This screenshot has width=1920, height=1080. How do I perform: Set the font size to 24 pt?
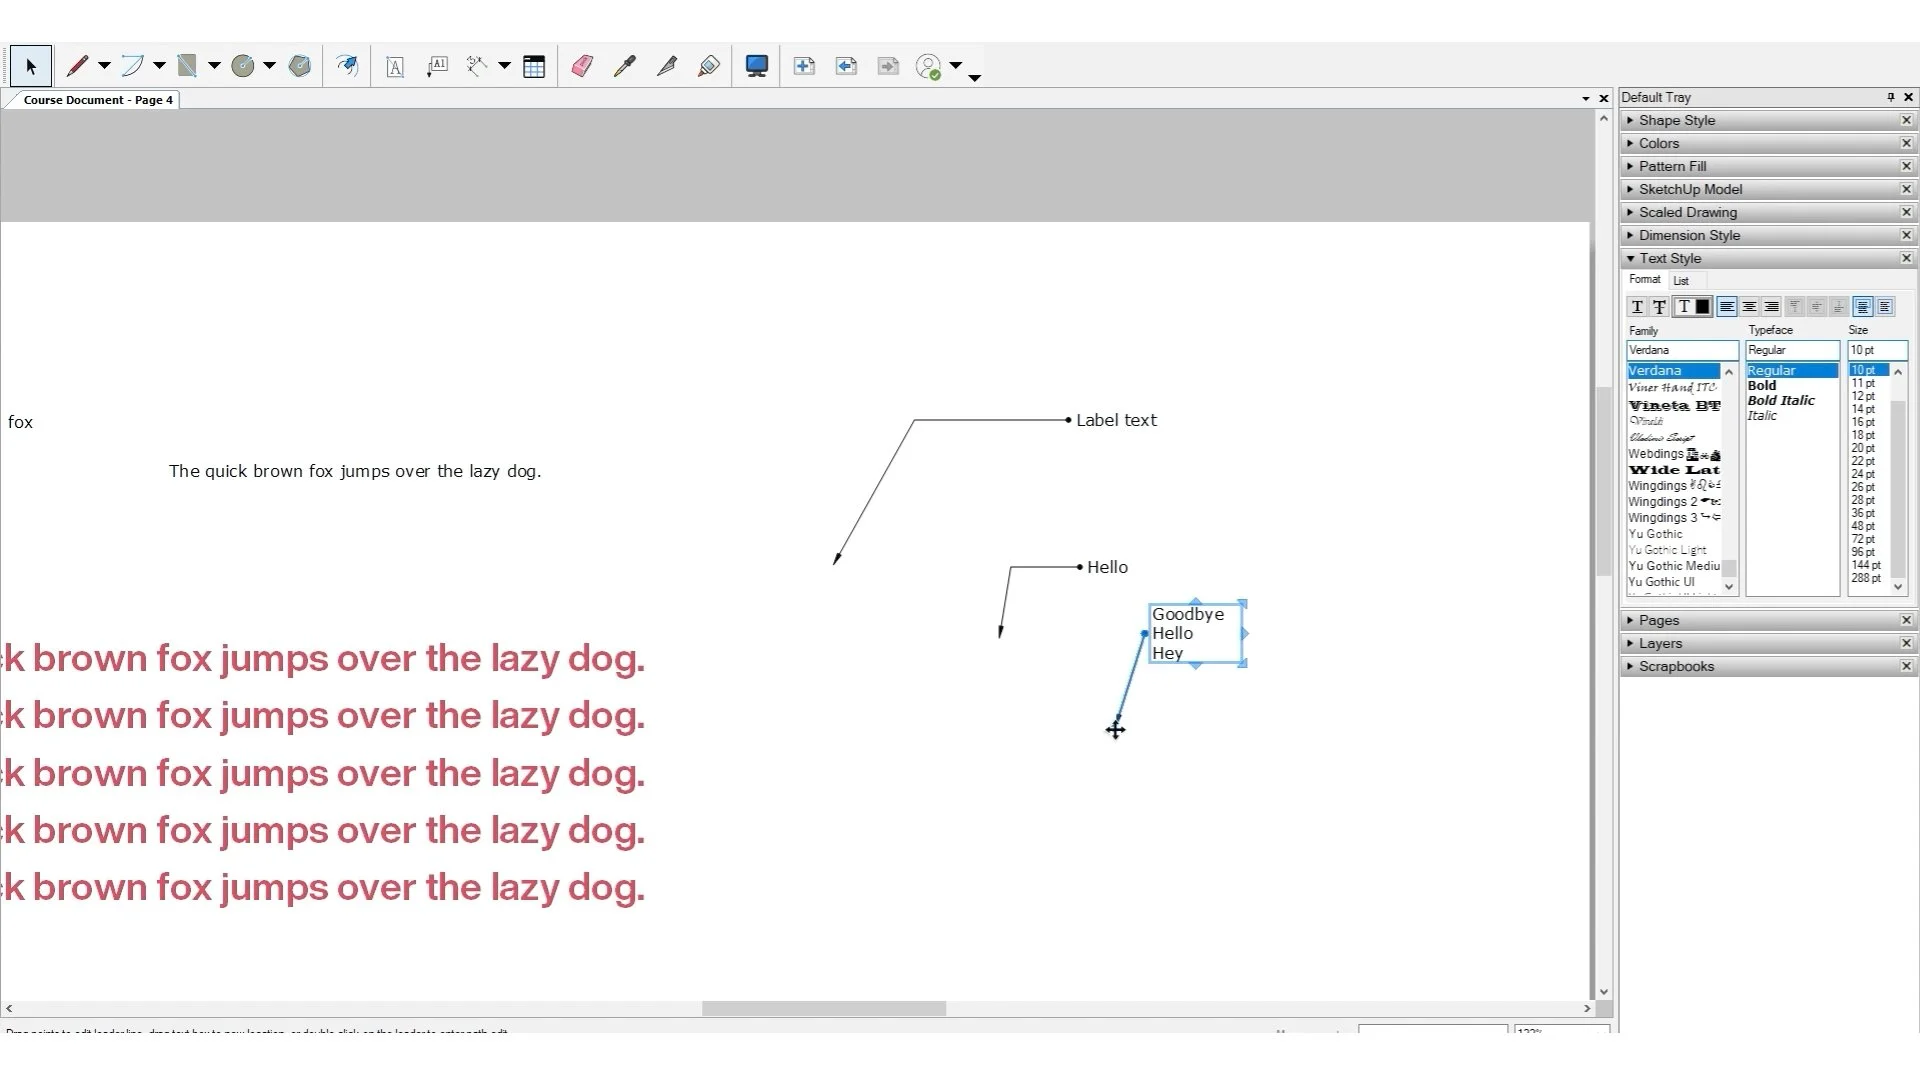(x=1864, y=474)
